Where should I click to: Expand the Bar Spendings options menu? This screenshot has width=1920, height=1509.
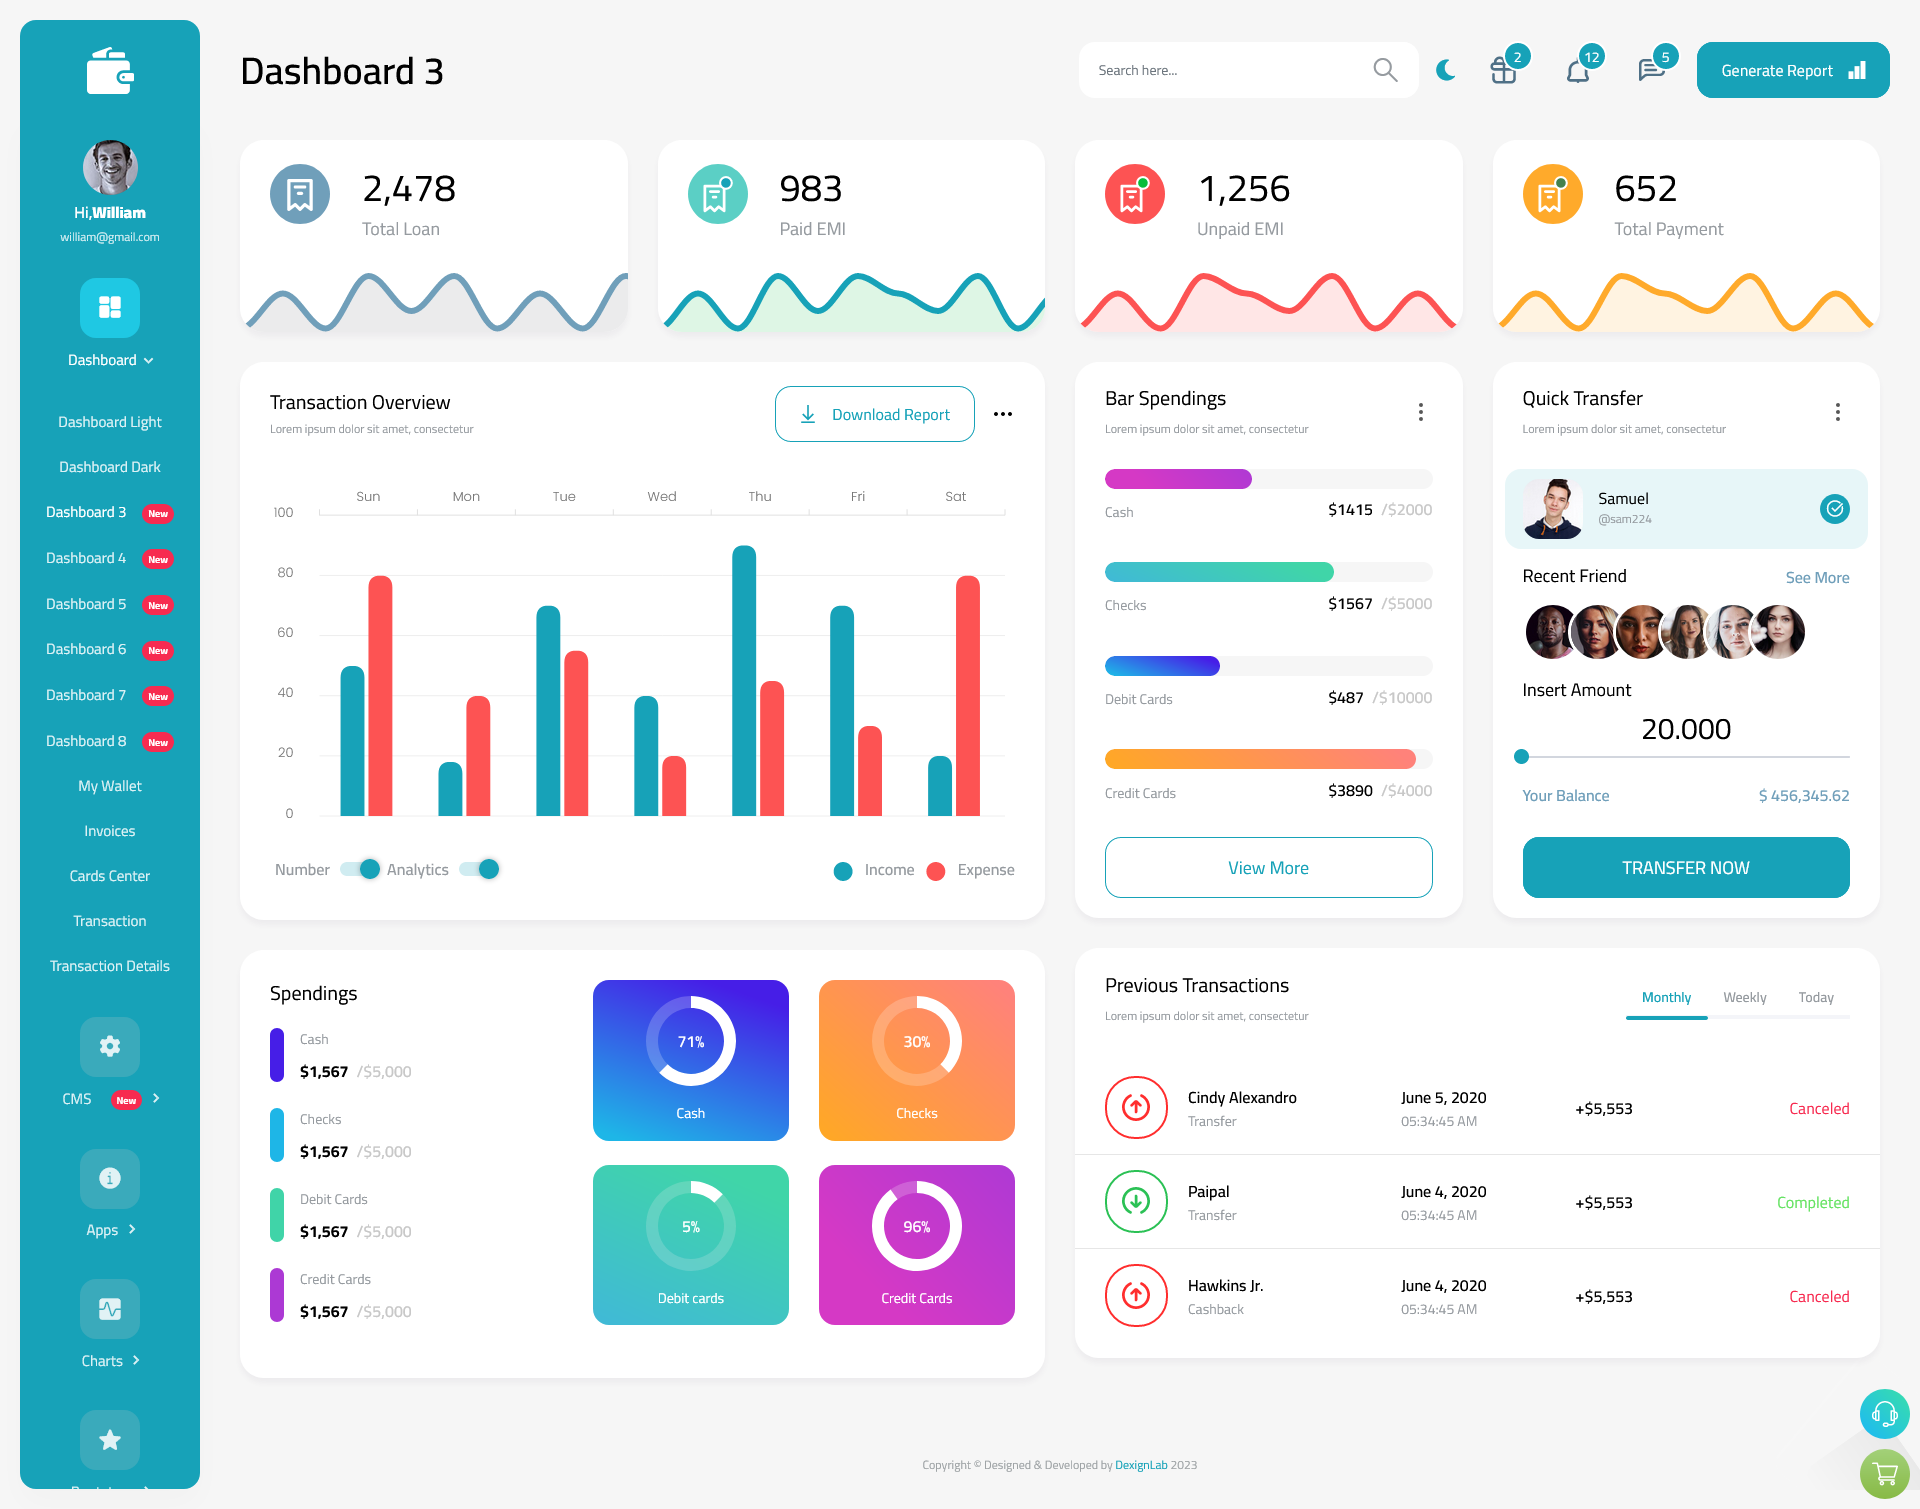[x=1421, y=412]
